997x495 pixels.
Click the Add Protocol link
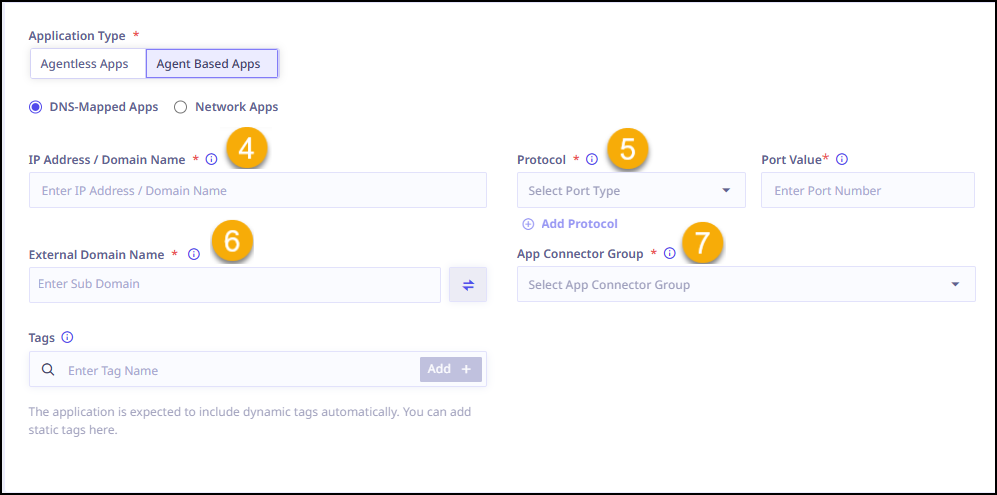(x=570, y=224)
